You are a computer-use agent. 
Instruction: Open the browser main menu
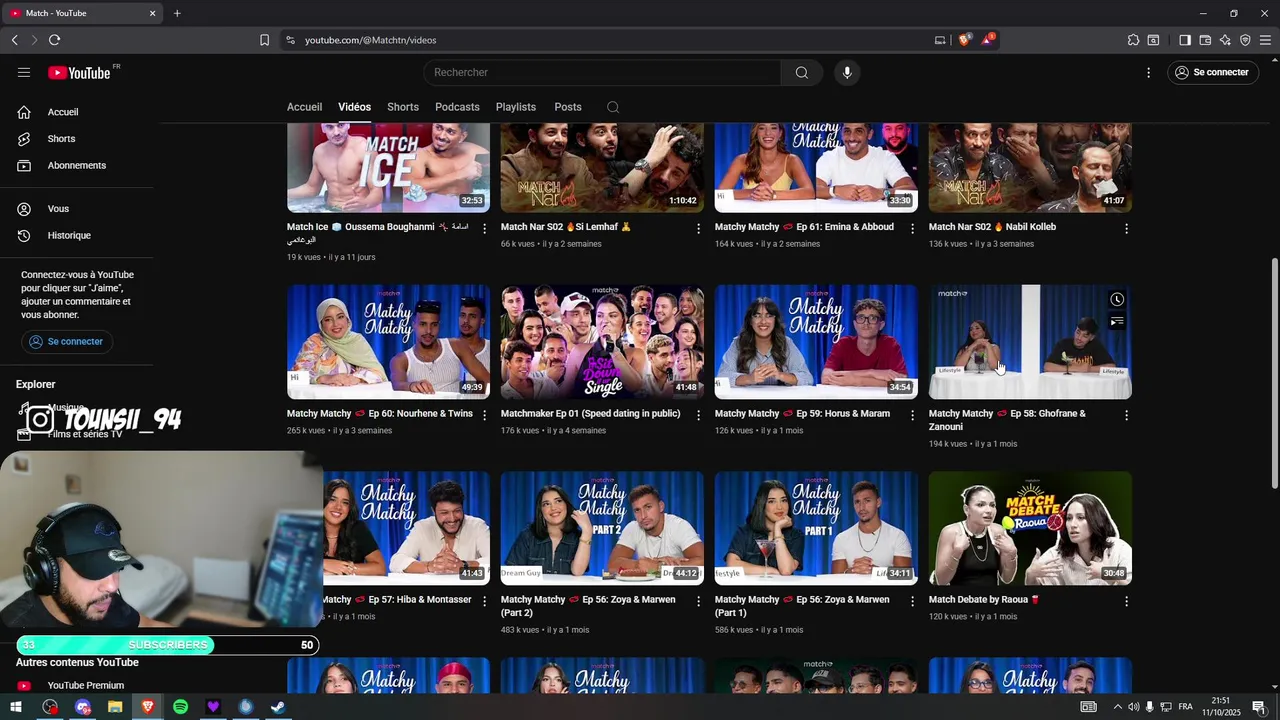1266,40
